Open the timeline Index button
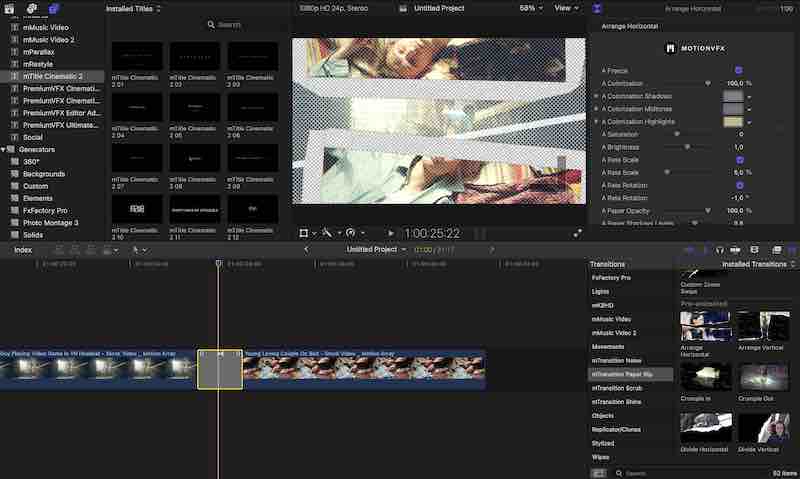This screenshot has height=479, width=800. (23, 250)
